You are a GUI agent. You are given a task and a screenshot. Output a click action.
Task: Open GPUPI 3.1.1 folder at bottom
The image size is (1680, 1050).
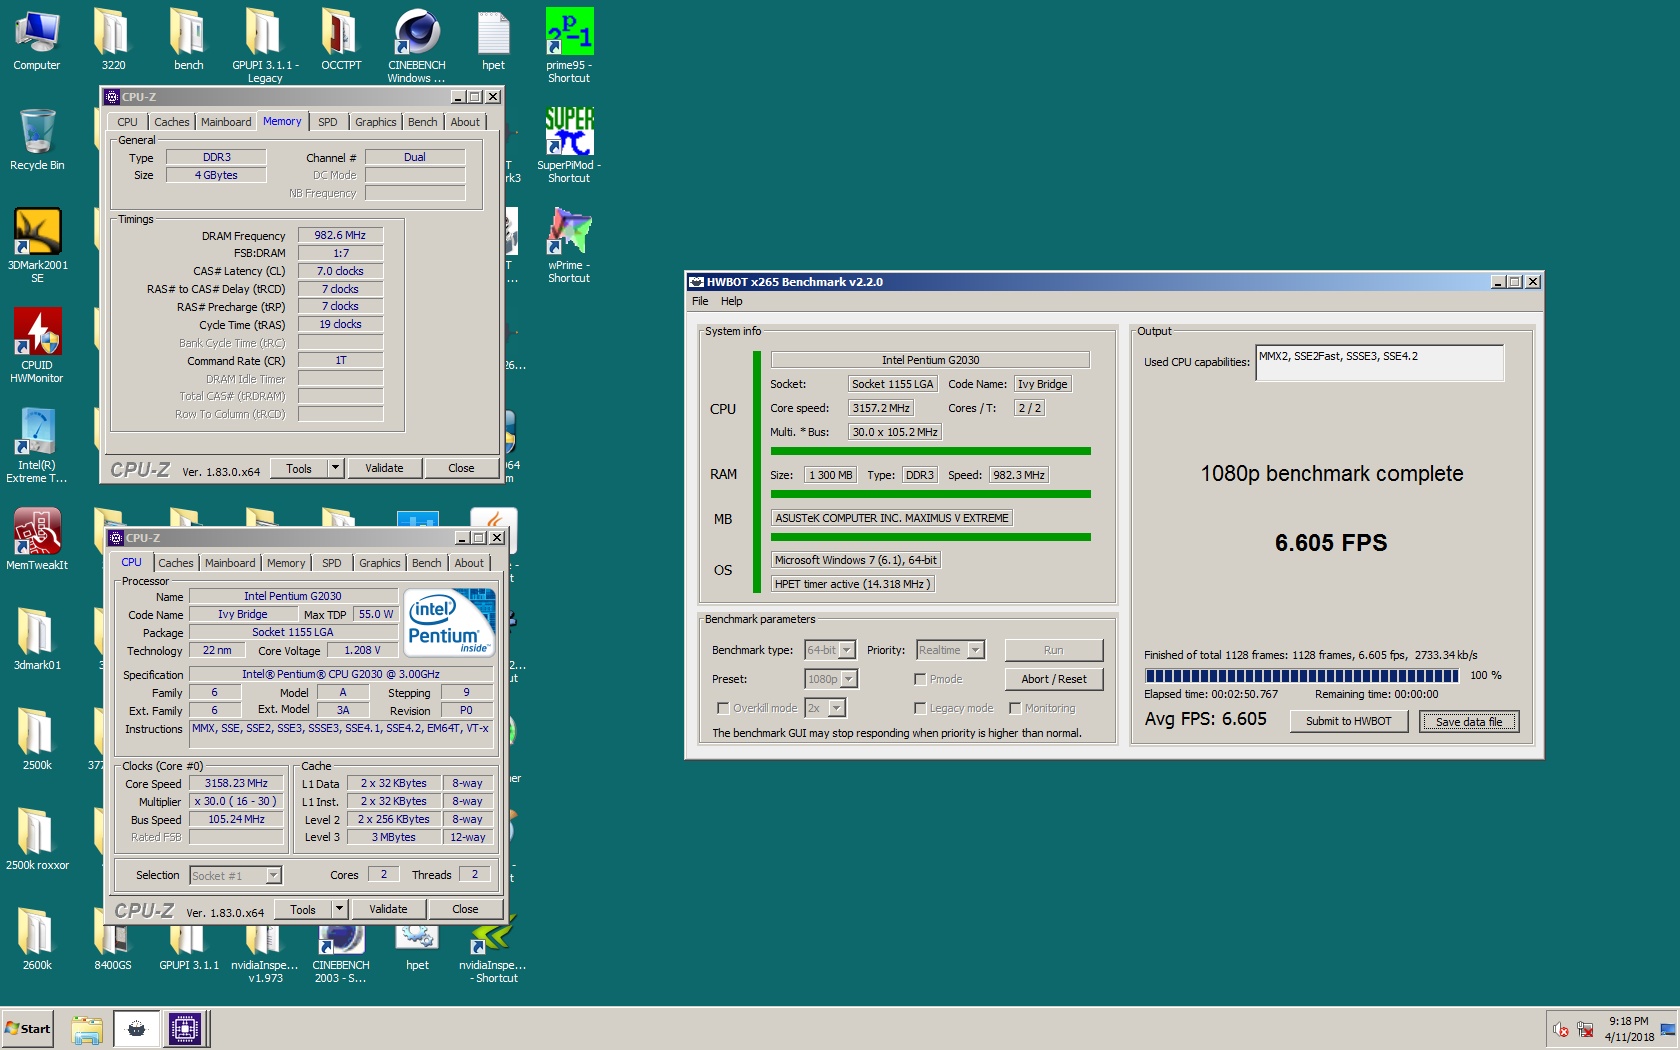point(189,950)
